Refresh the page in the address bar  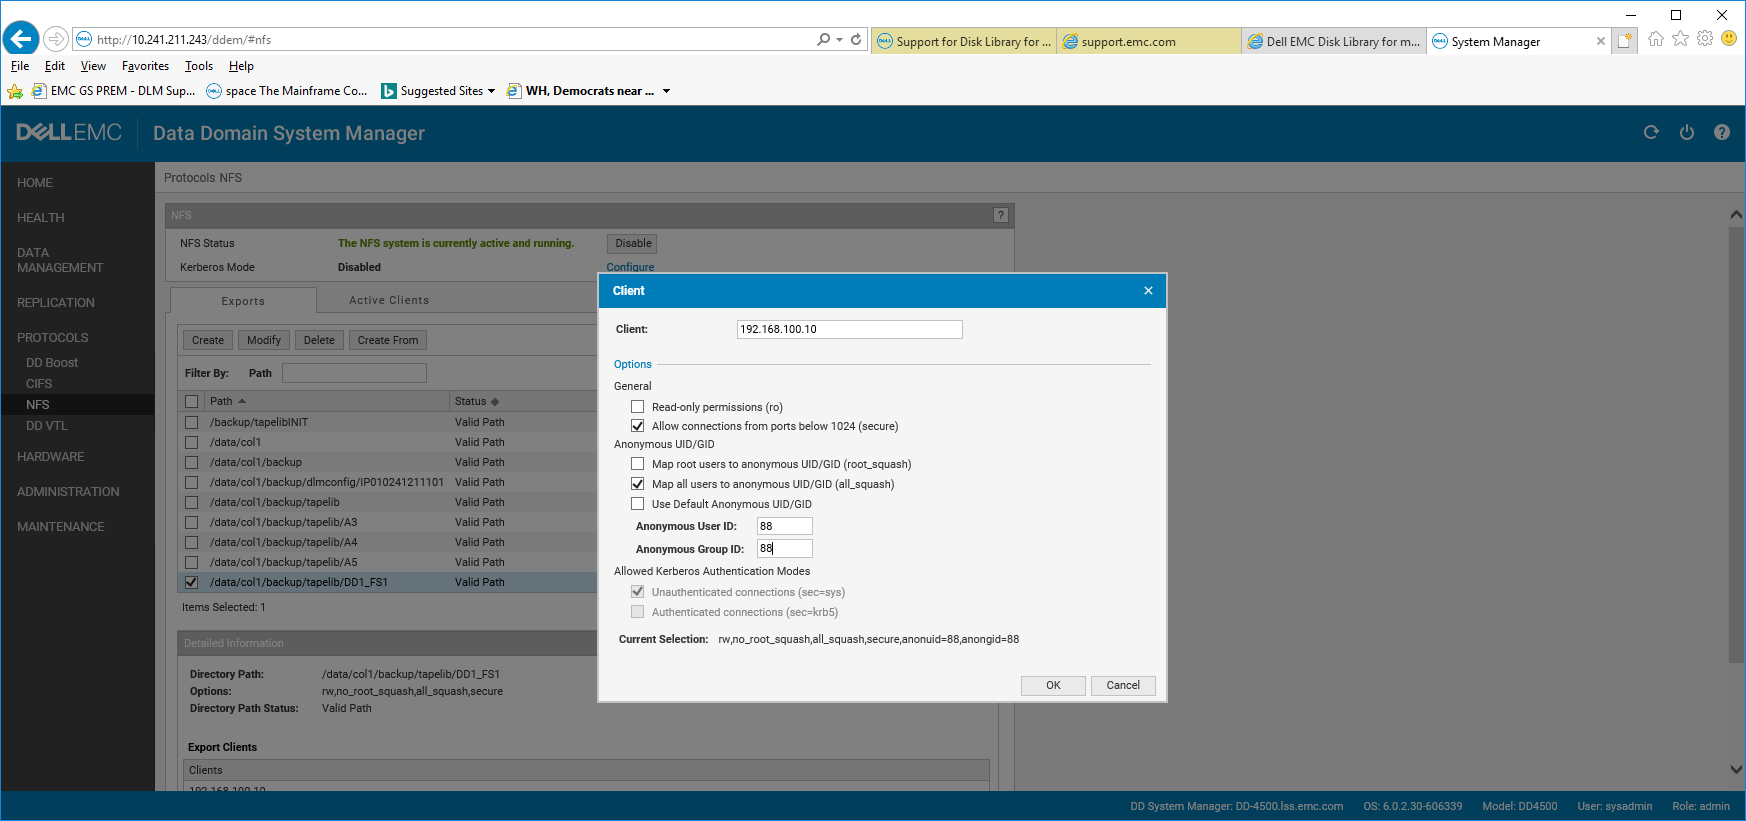click(856, 40)
